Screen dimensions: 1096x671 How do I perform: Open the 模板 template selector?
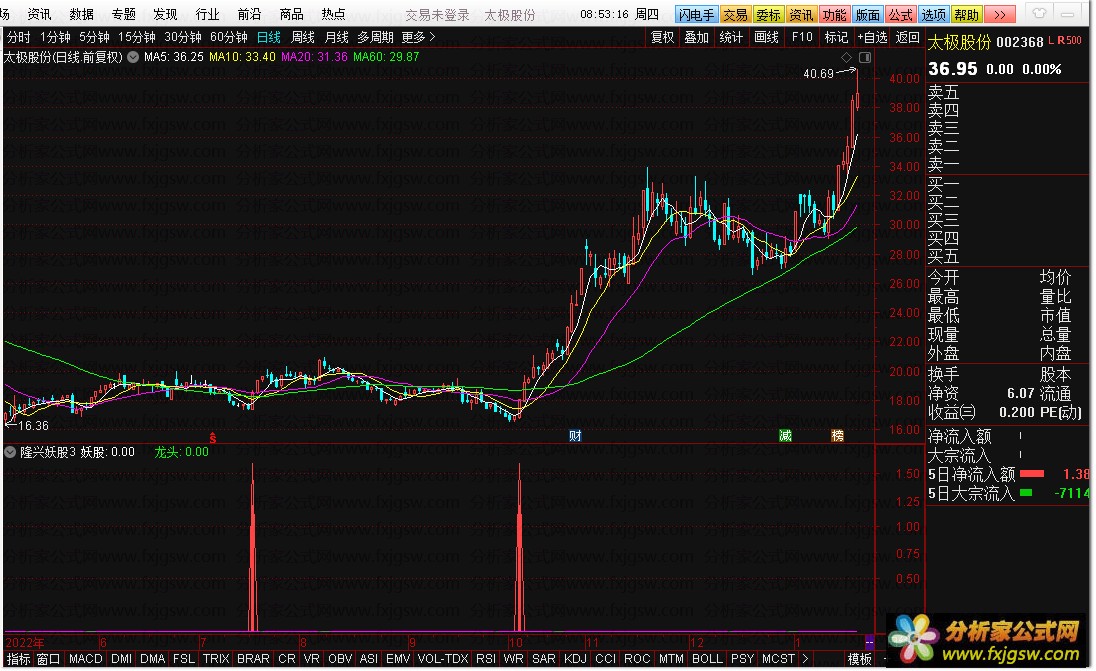point(860,659)
